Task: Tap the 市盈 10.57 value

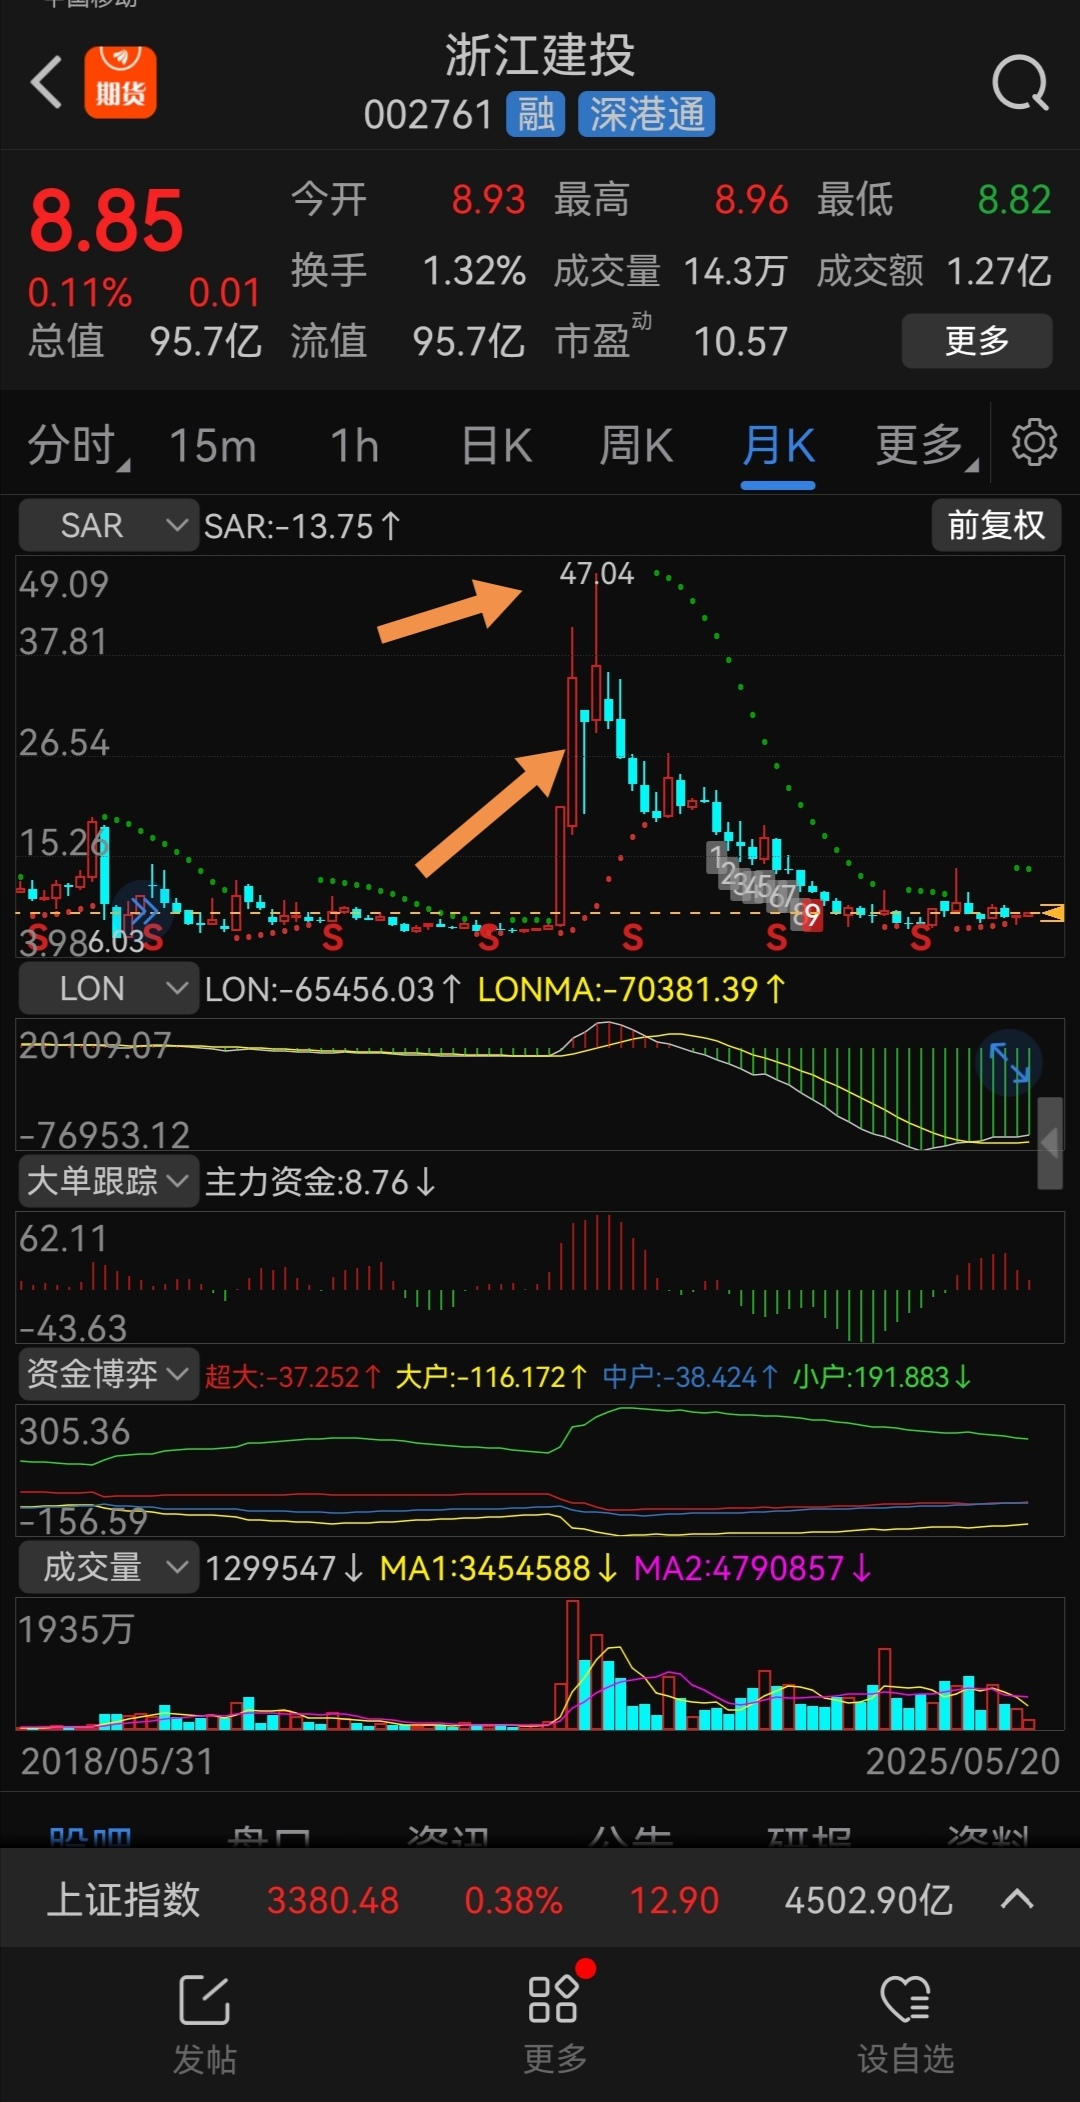Action: coord(741,342)
